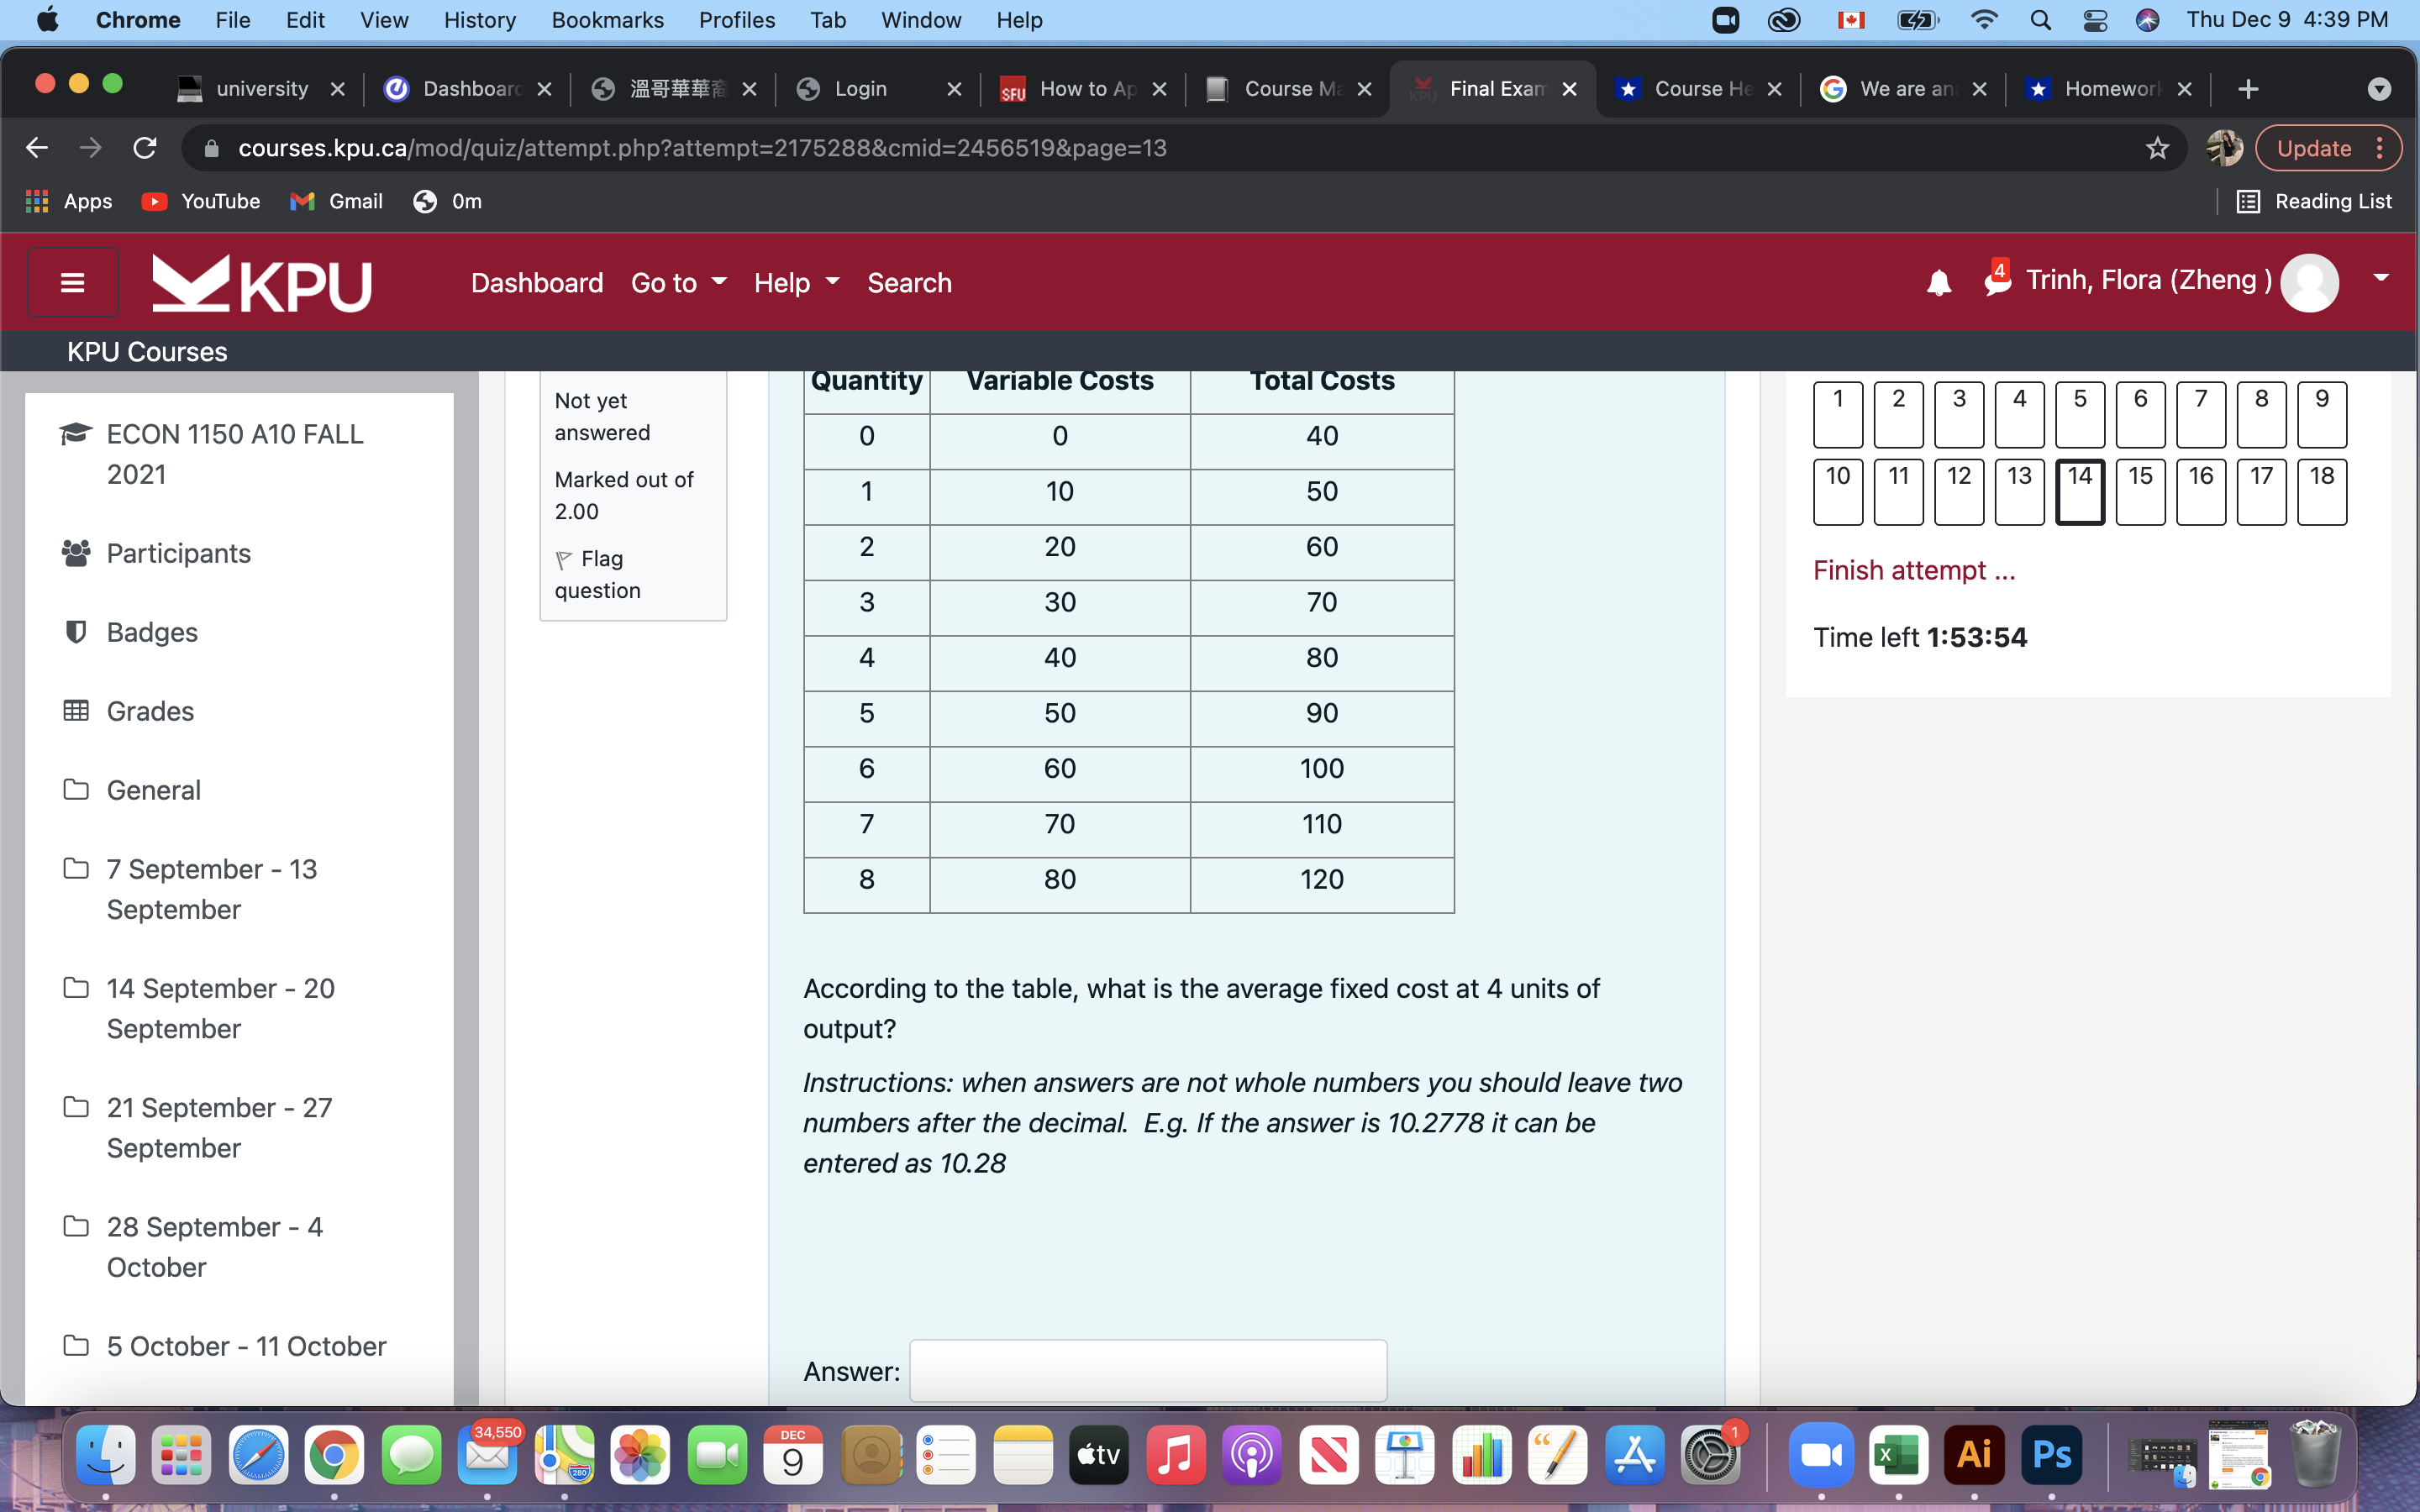The image size is (2420, 1512).
Task: Open the hamburger navigation menu
Action: pos(72,282)
